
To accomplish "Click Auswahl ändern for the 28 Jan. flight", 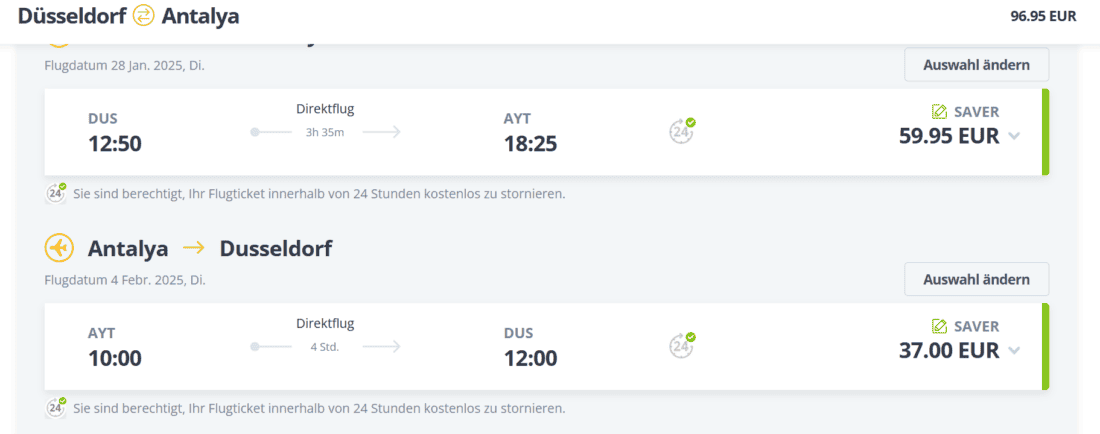I will [x=976, y=65].
